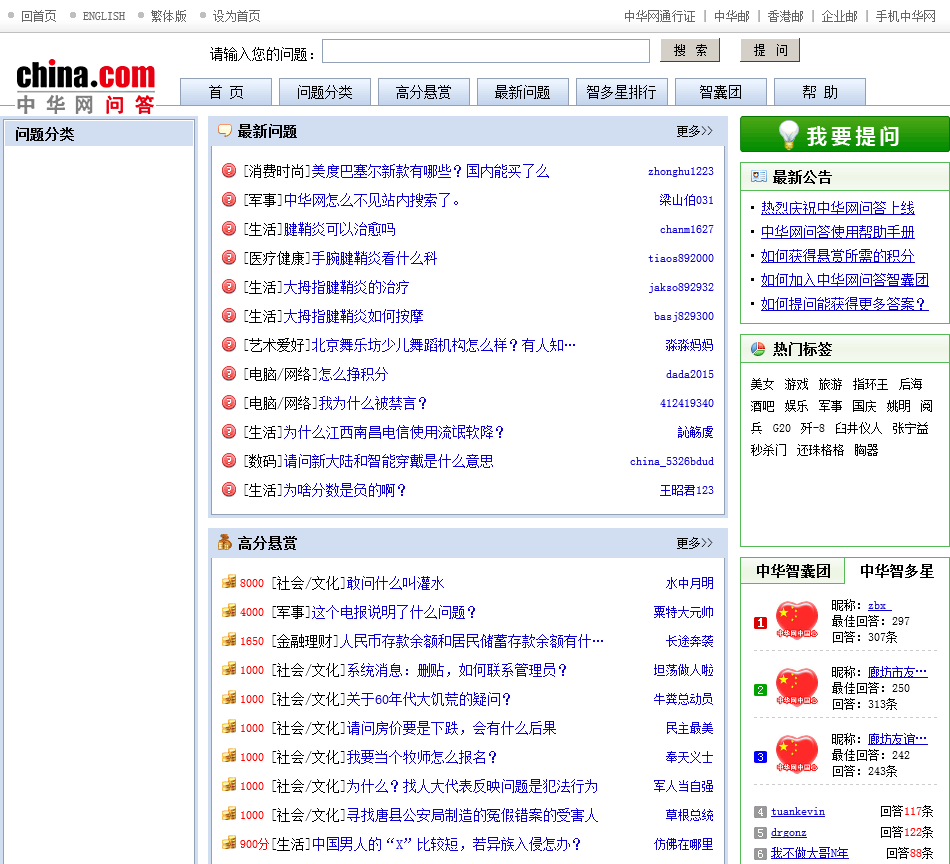The height and width of the screenshot is (864, 950).
Task: Open announcement 中华网问答使用帮助手册
Action: pyautogui.click(x=837, y=232)
